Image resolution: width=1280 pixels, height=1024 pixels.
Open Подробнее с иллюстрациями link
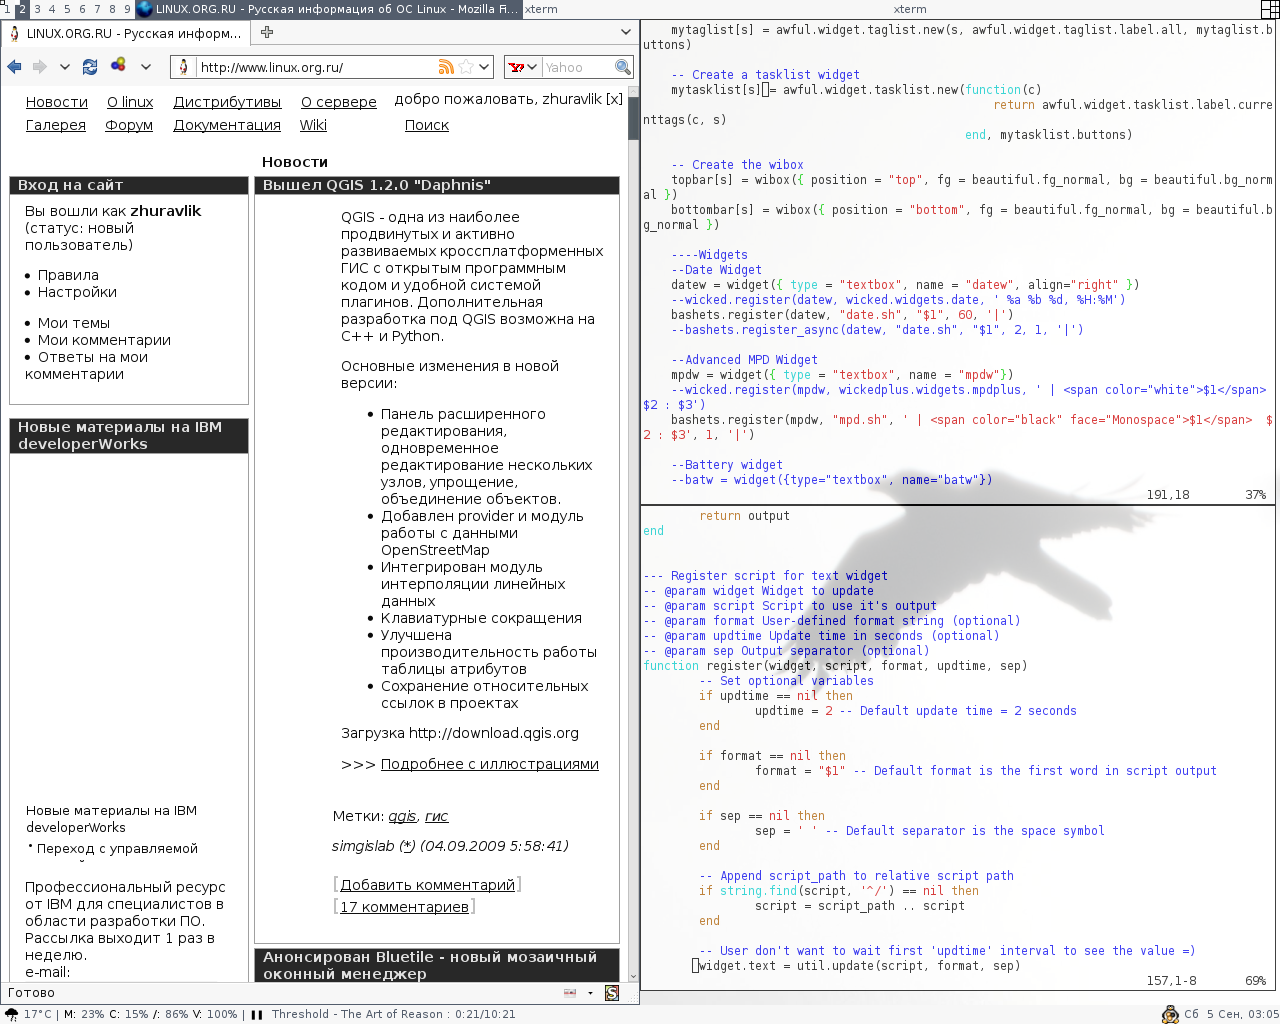(490, 764)
